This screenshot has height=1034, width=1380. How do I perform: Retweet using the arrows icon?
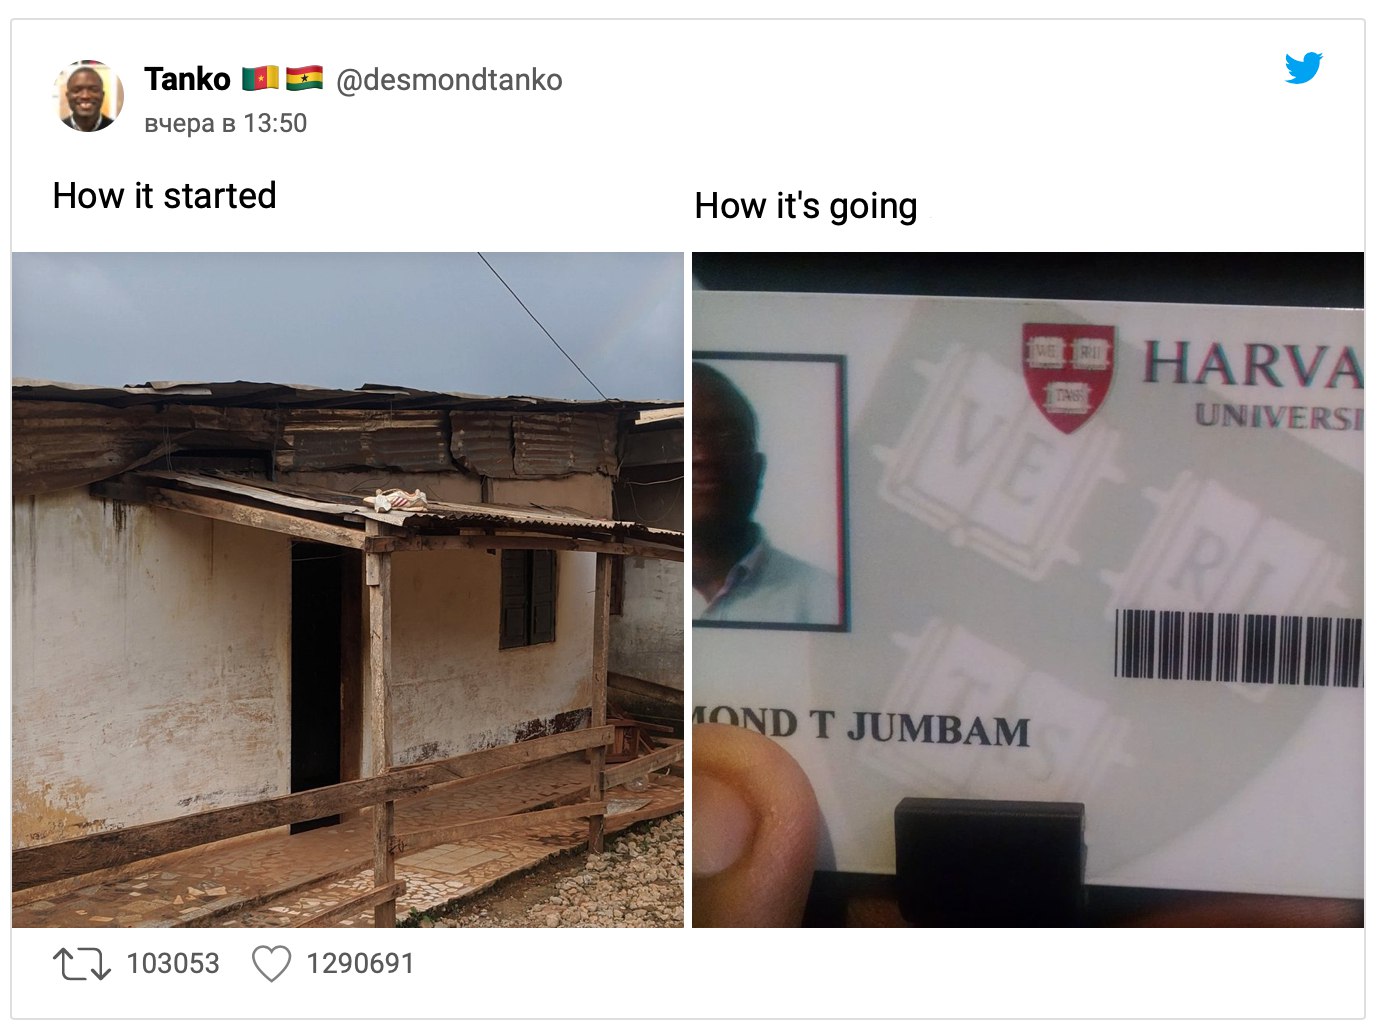82,964
